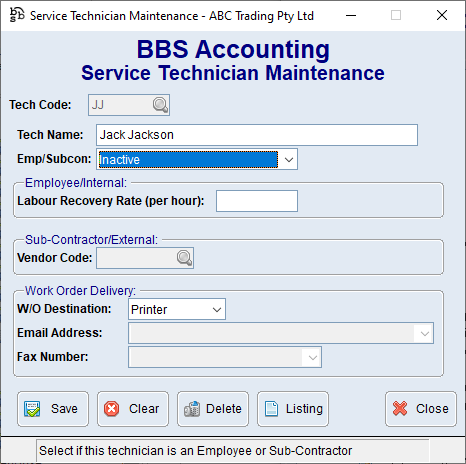466x464 pixels.
Task: Click the Delete button's shredder icon
Action: point(192,409)
